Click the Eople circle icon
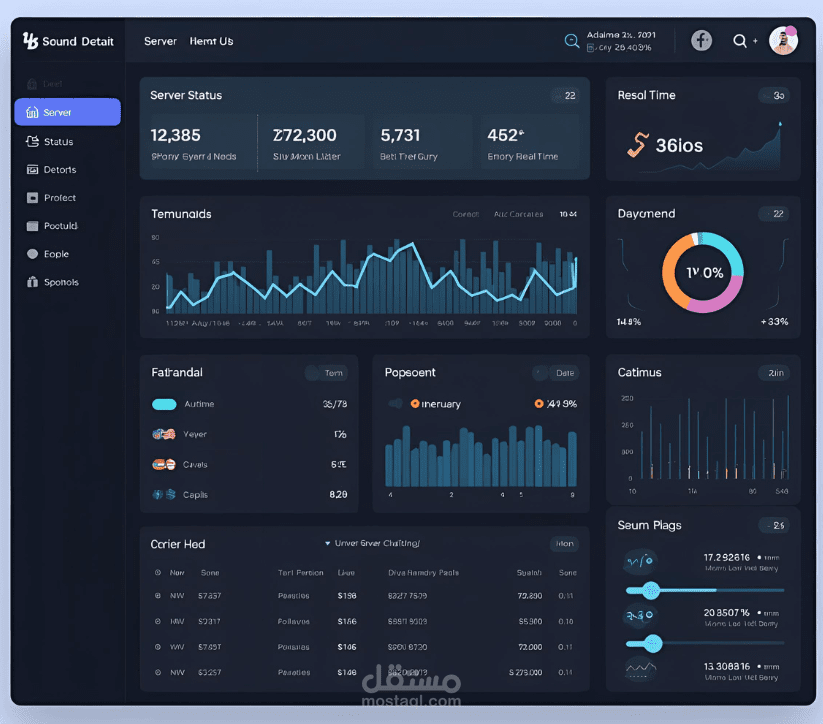This screenshot has width=823, height=724. pos(33,254)
